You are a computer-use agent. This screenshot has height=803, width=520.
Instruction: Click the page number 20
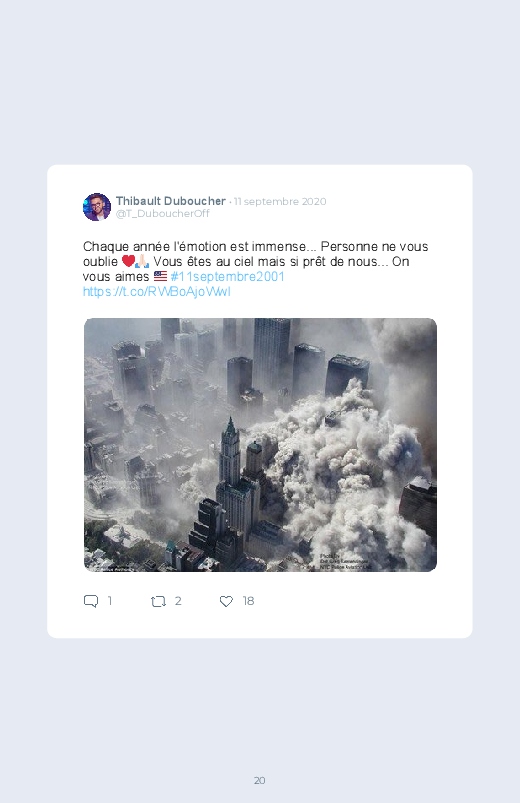pos(260,780)
